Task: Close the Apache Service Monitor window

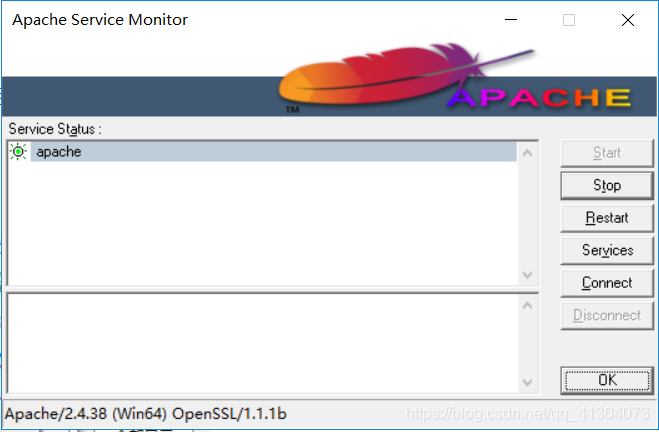Action: click(x=628, y=20)
